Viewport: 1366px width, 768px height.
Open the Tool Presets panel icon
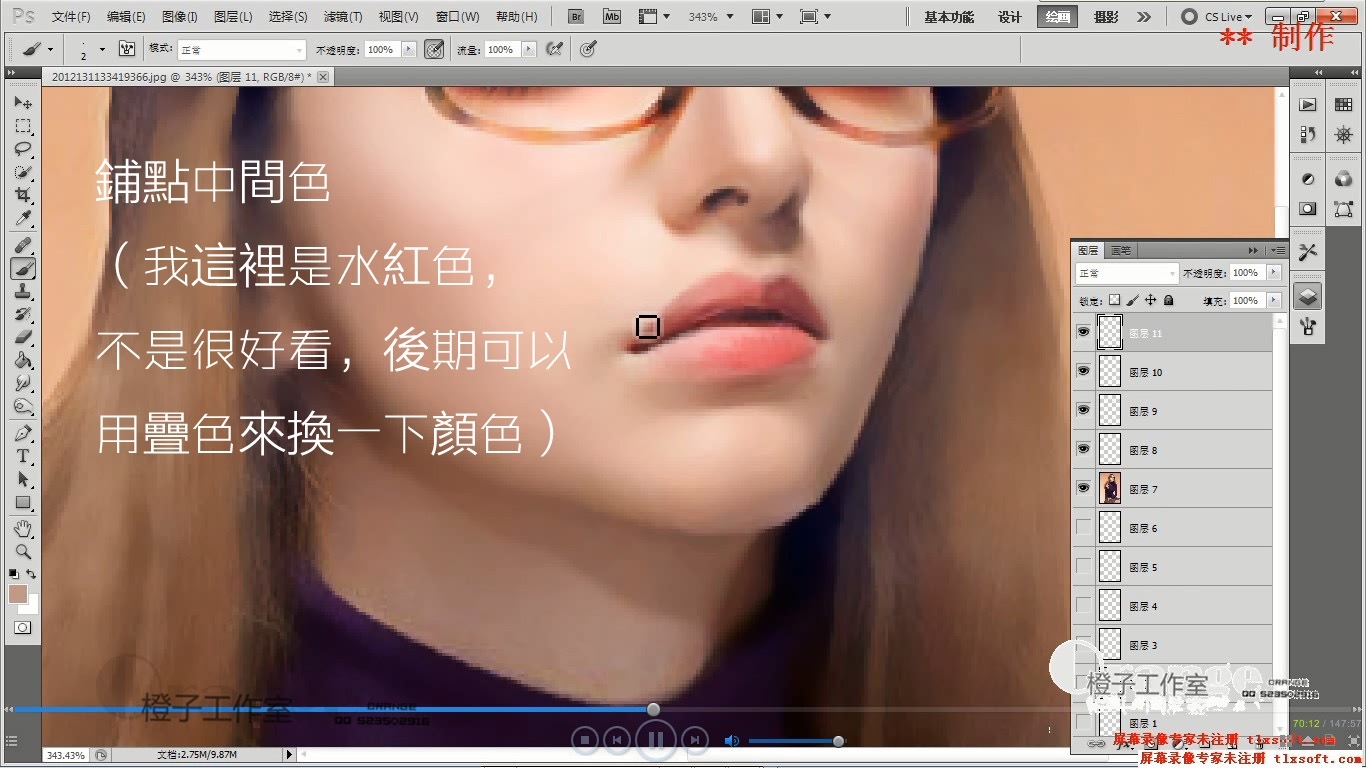1307,252
